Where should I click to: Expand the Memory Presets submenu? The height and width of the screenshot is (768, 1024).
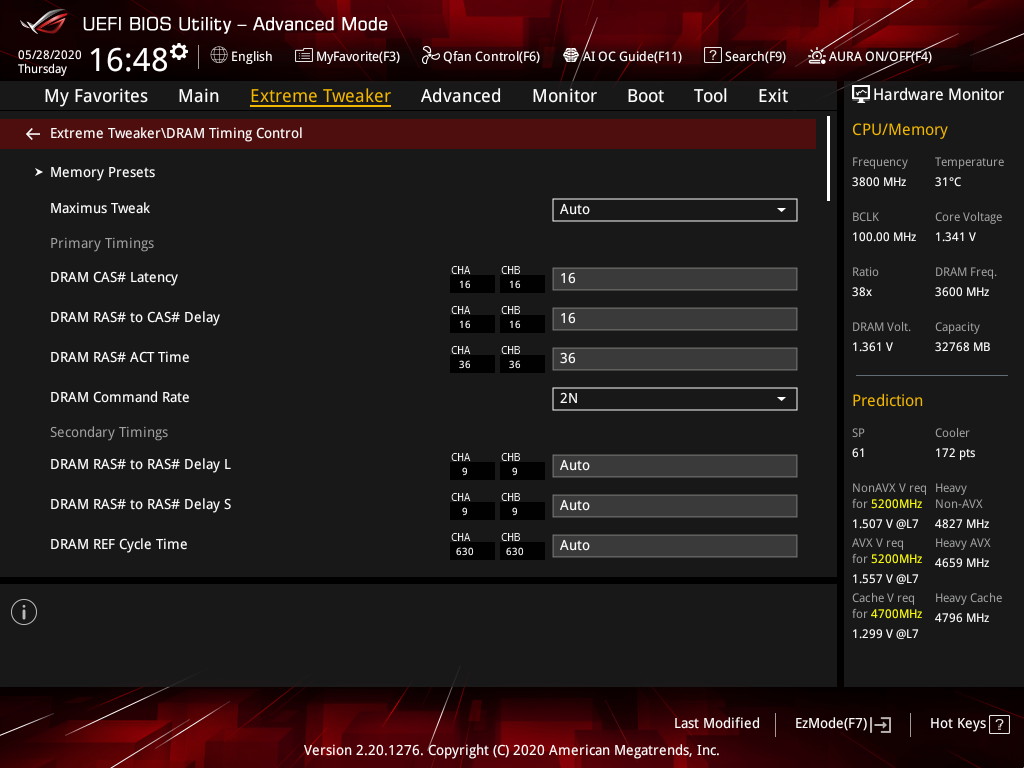pos(102,172)
